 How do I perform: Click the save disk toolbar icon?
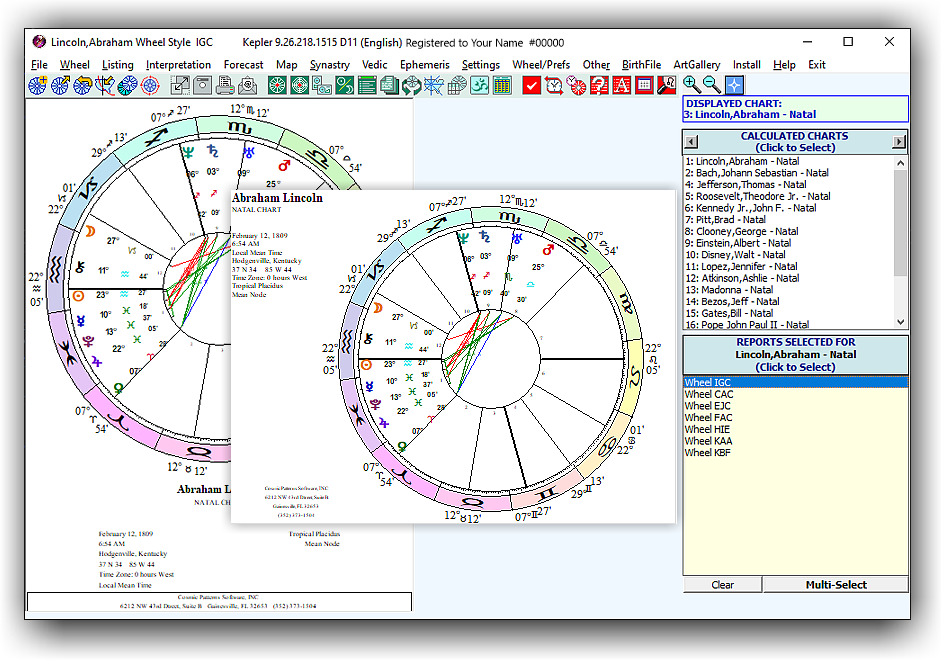pyautogui.click(x=202, y=86)
